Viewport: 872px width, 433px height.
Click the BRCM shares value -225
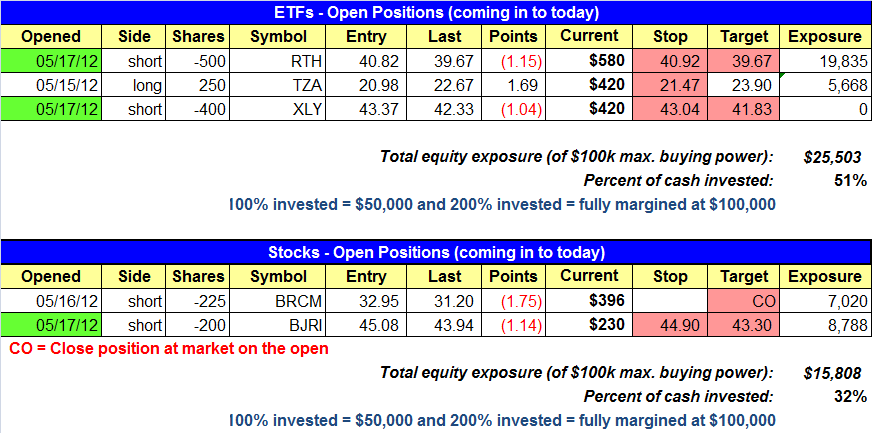point(199,301)
